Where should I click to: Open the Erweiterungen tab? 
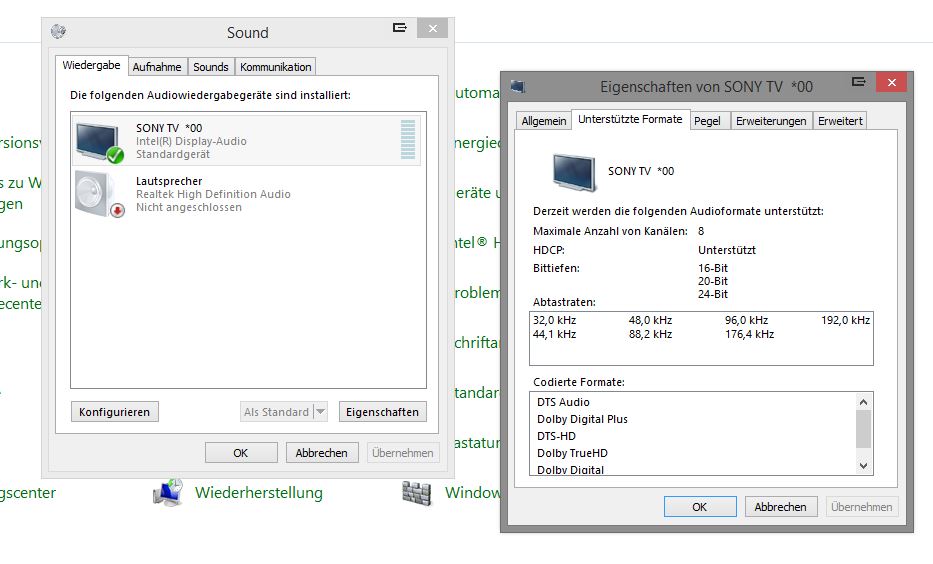pyautogui.click(x=770, y=121)
